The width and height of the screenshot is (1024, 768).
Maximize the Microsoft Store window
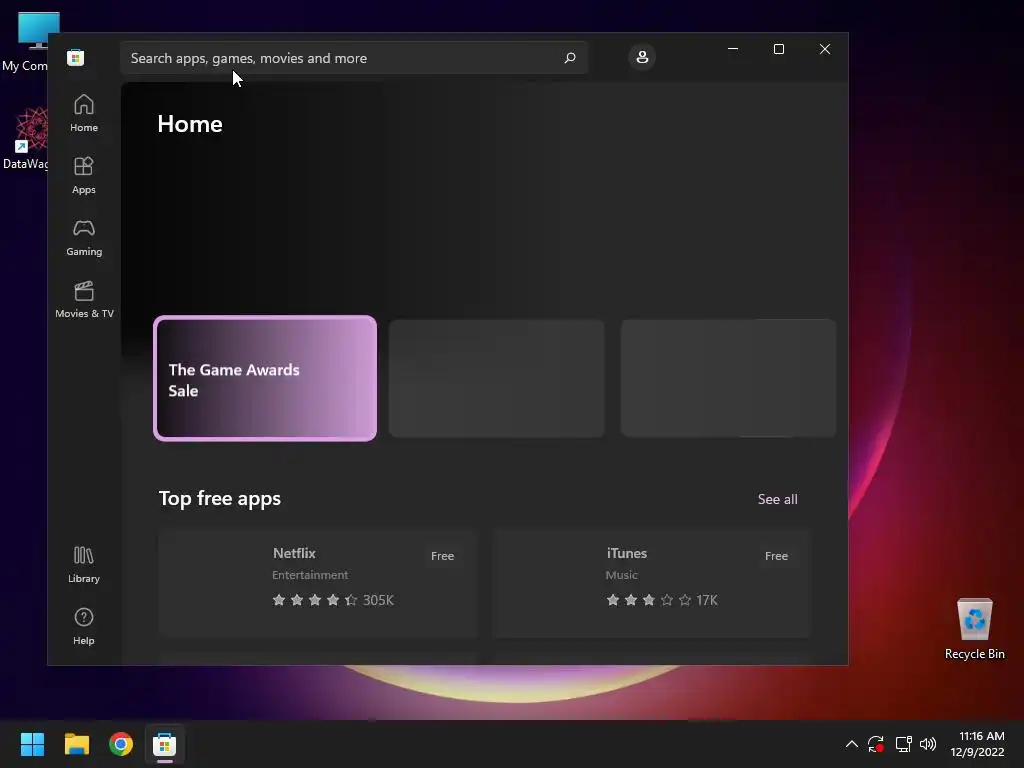pyautogui.click(x=778, y=49)
